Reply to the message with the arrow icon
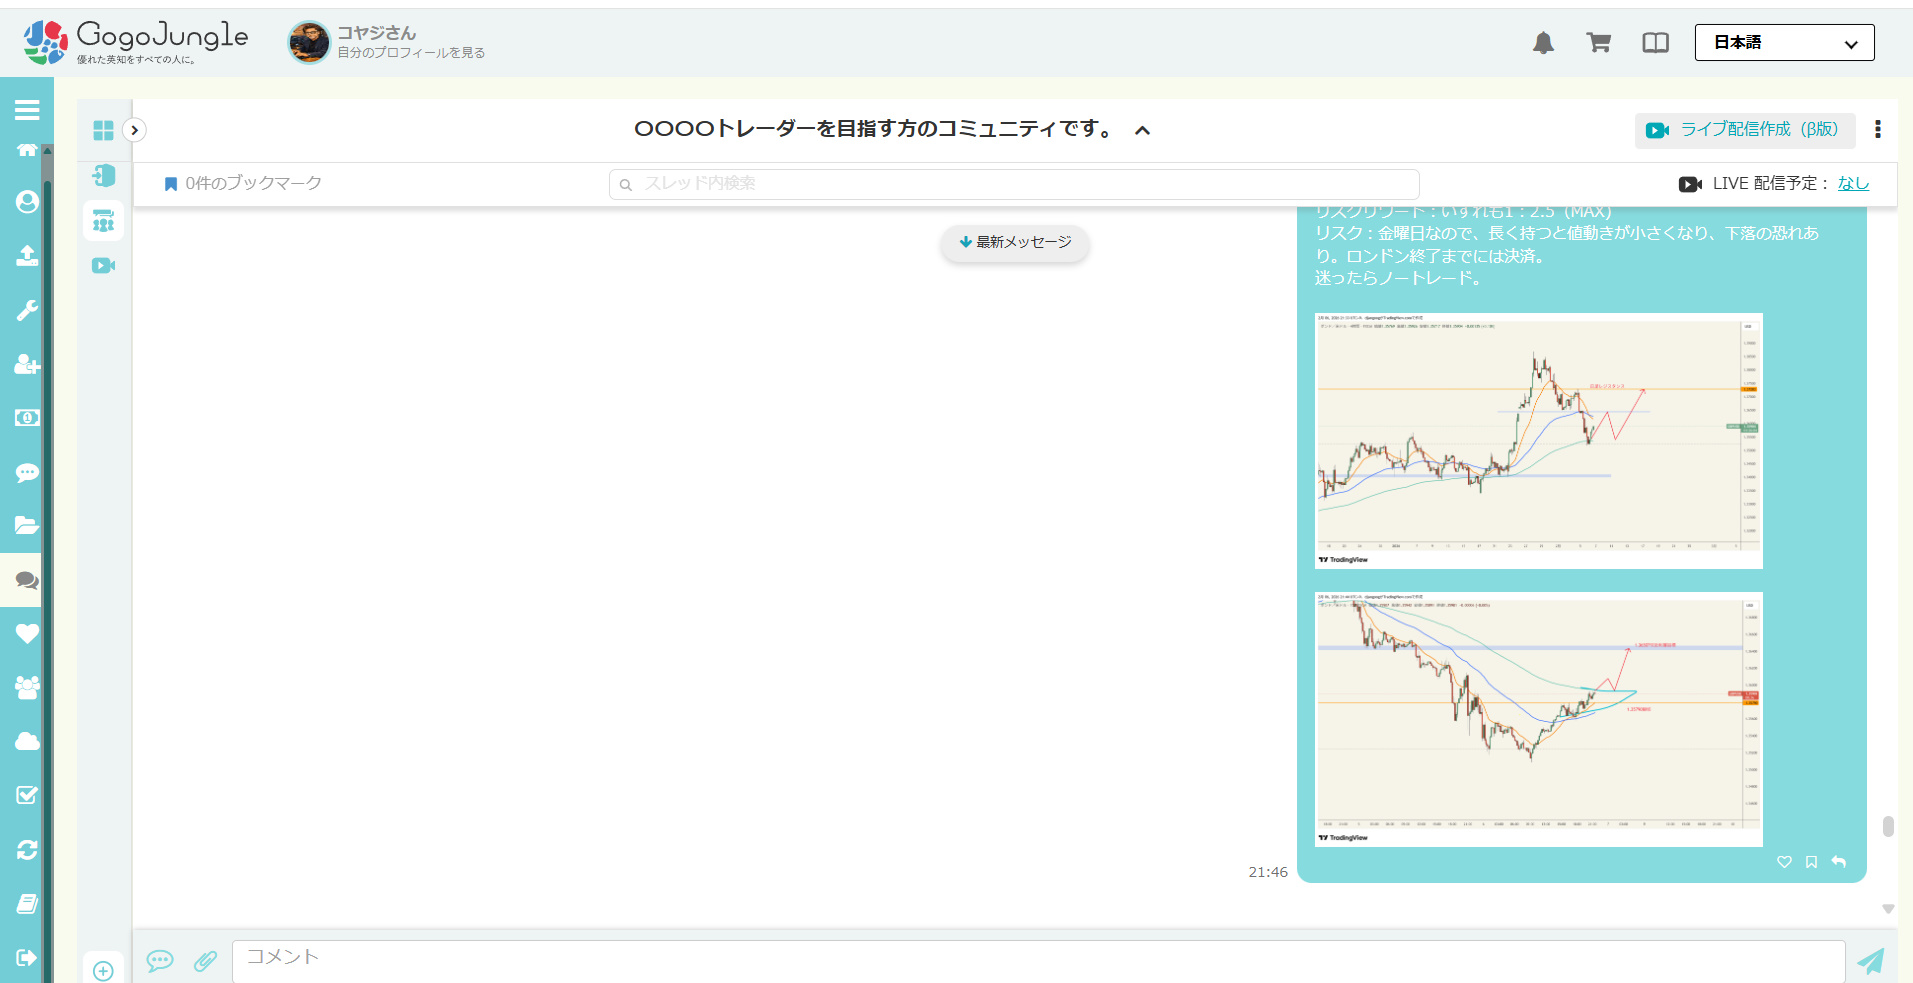Image resolution: width=1913 pixels, height=983 pixels. click(1839, 862)
